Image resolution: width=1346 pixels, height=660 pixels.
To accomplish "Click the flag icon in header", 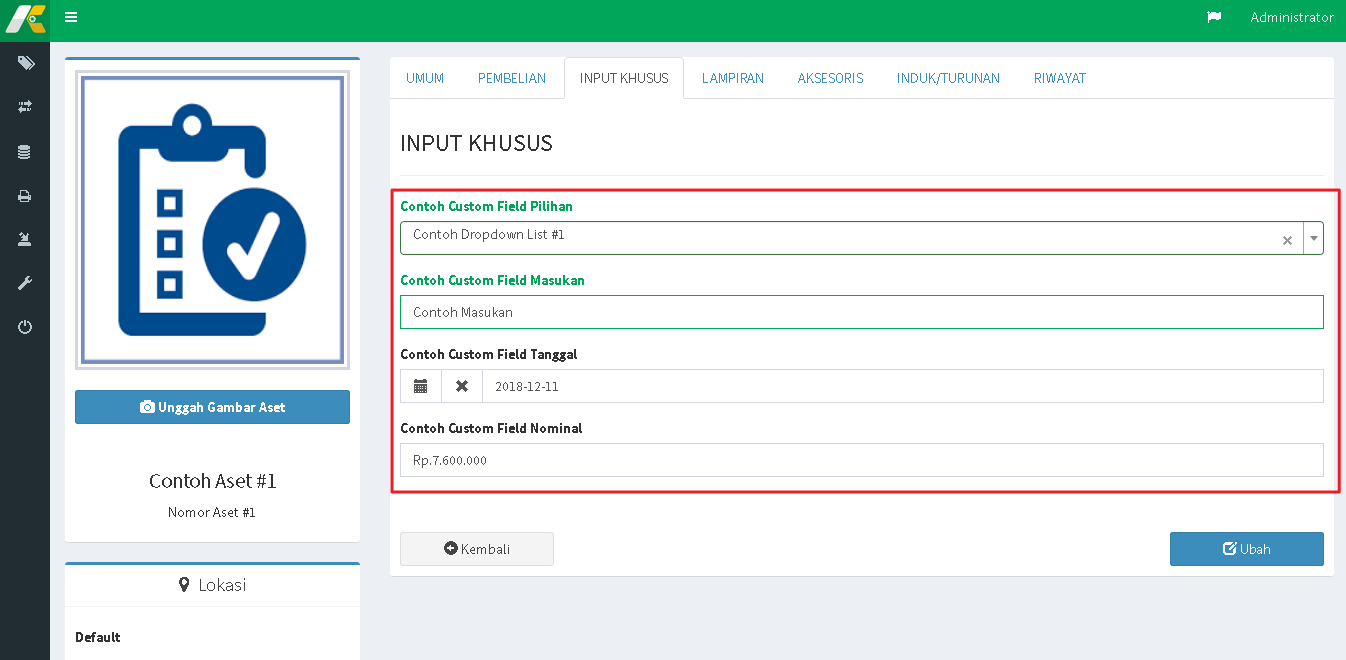I will tap(1214, 17).
